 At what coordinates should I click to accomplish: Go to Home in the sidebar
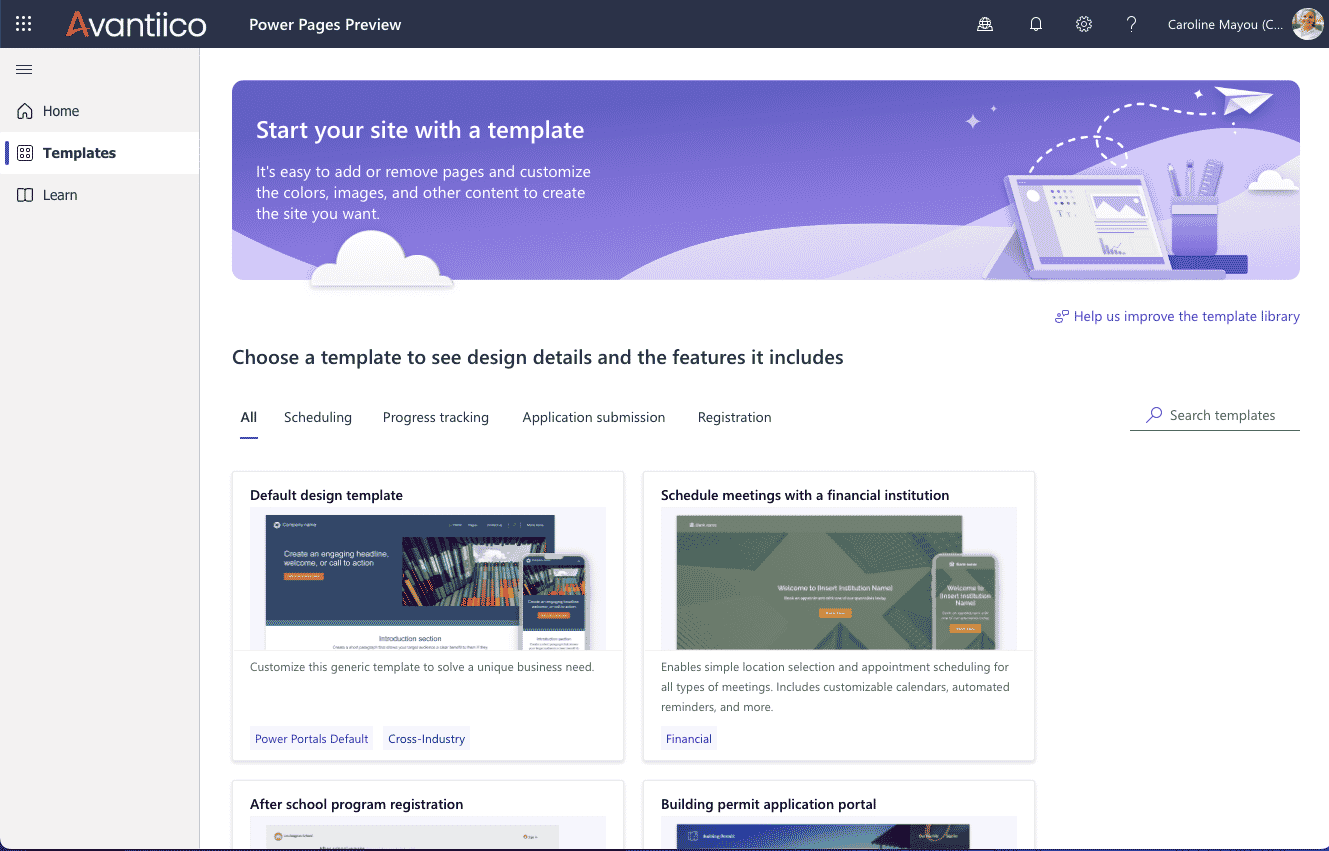(100, 111)
